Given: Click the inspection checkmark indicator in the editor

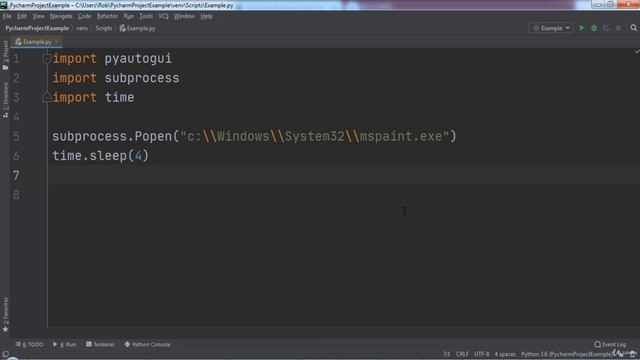Looking at the screenshot, I should coord(636,51).
